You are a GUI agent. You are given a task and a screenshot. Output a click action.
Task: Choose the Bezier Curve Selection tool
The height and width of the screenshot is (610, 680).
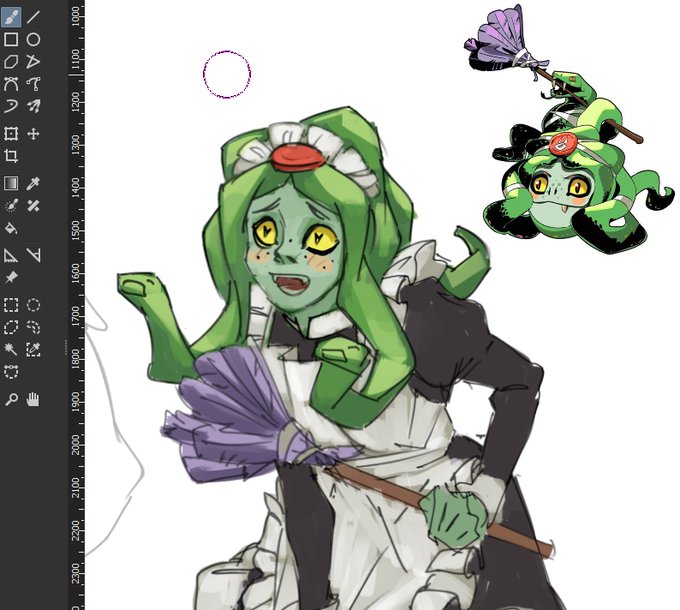[x=11, y=372]
